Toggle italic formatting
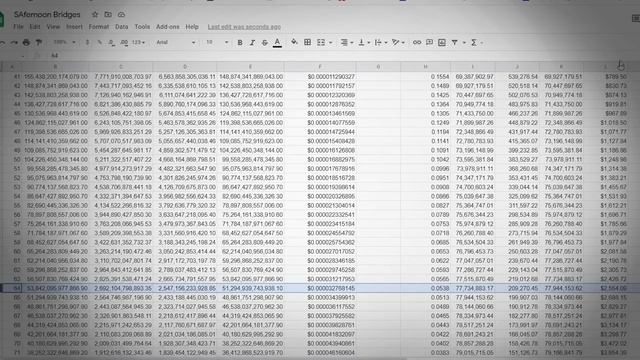Screen dimensions: 640x360 pyautogui.click(x=252, y=42)
